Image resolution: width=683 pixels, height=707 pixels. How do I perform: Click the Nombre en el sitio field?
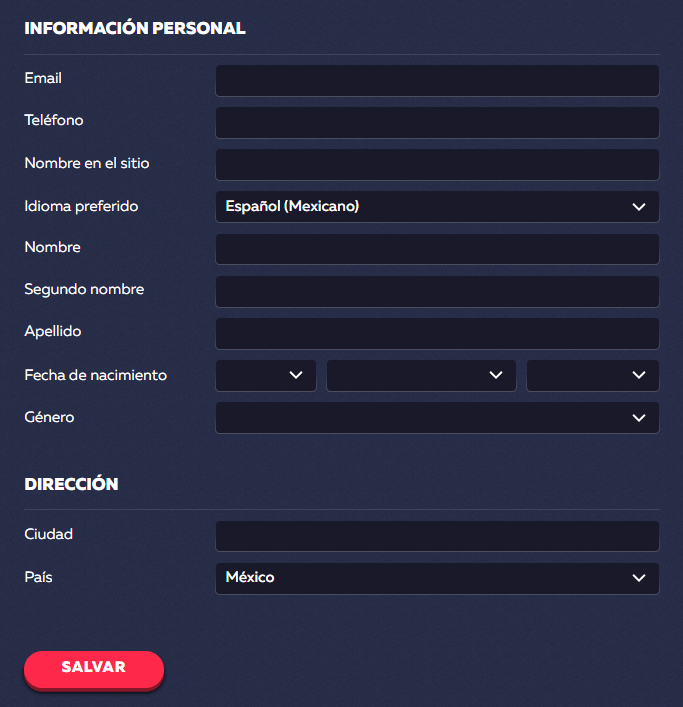click(x=437, y=165)
